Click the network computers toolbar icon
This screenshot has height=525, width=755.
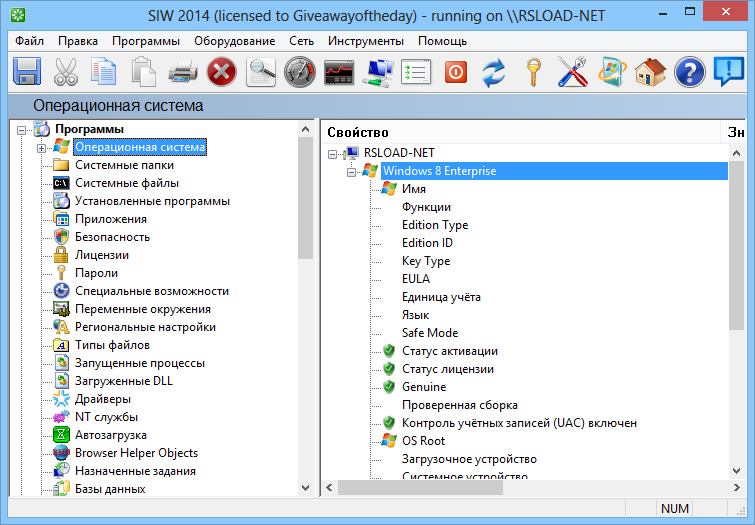point(378,72)
